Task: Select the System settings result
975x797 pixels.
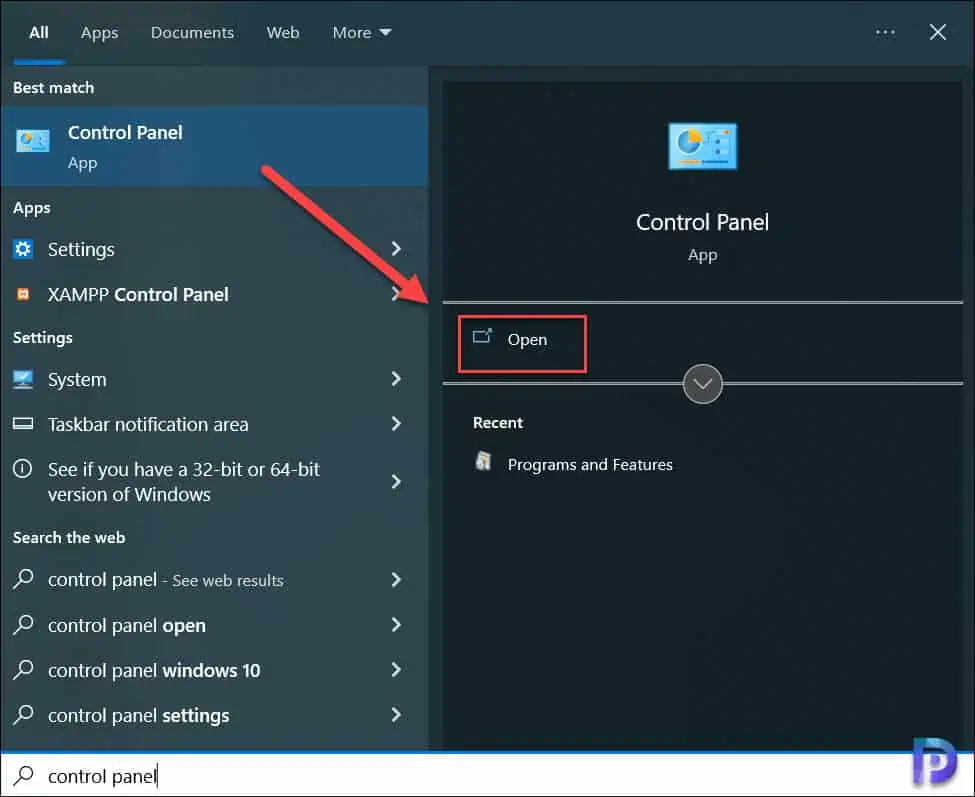Action: pyautogui.click(x=214, y=379)
